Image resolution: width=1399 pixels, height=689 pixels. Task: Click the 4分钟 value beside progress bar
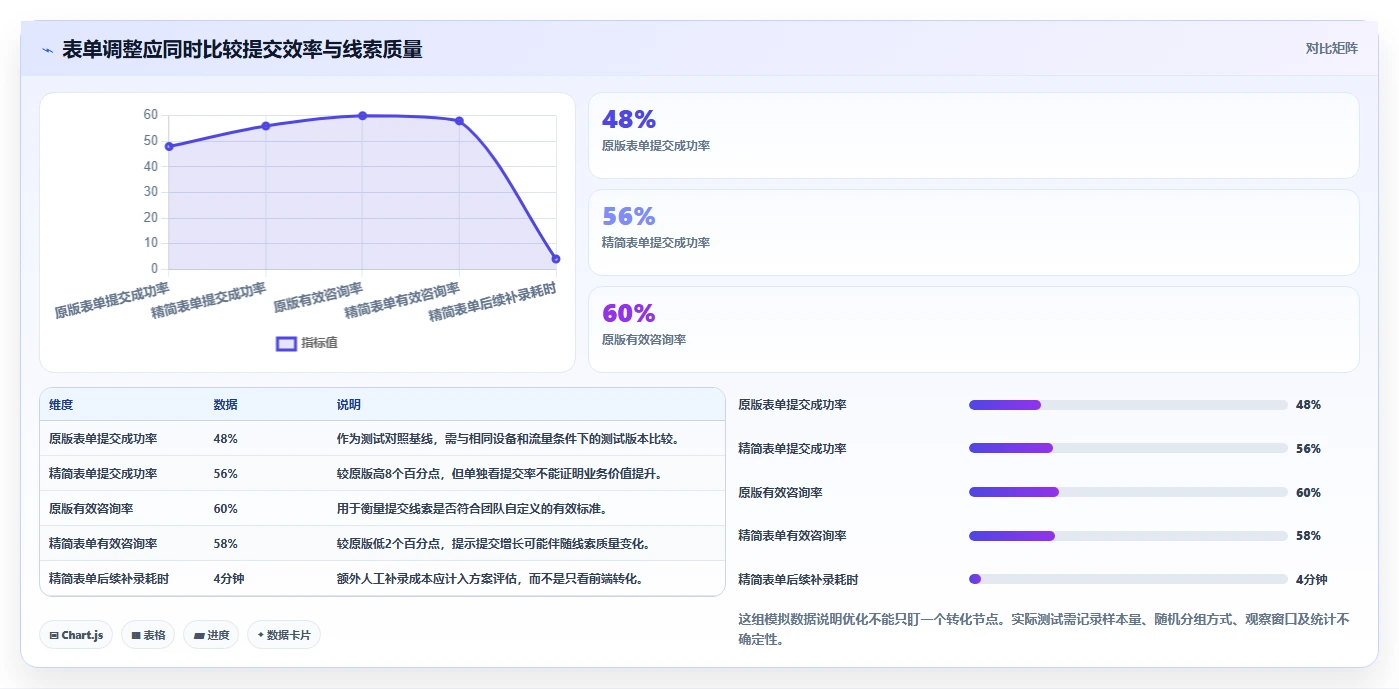click(x=1312, y=580)
